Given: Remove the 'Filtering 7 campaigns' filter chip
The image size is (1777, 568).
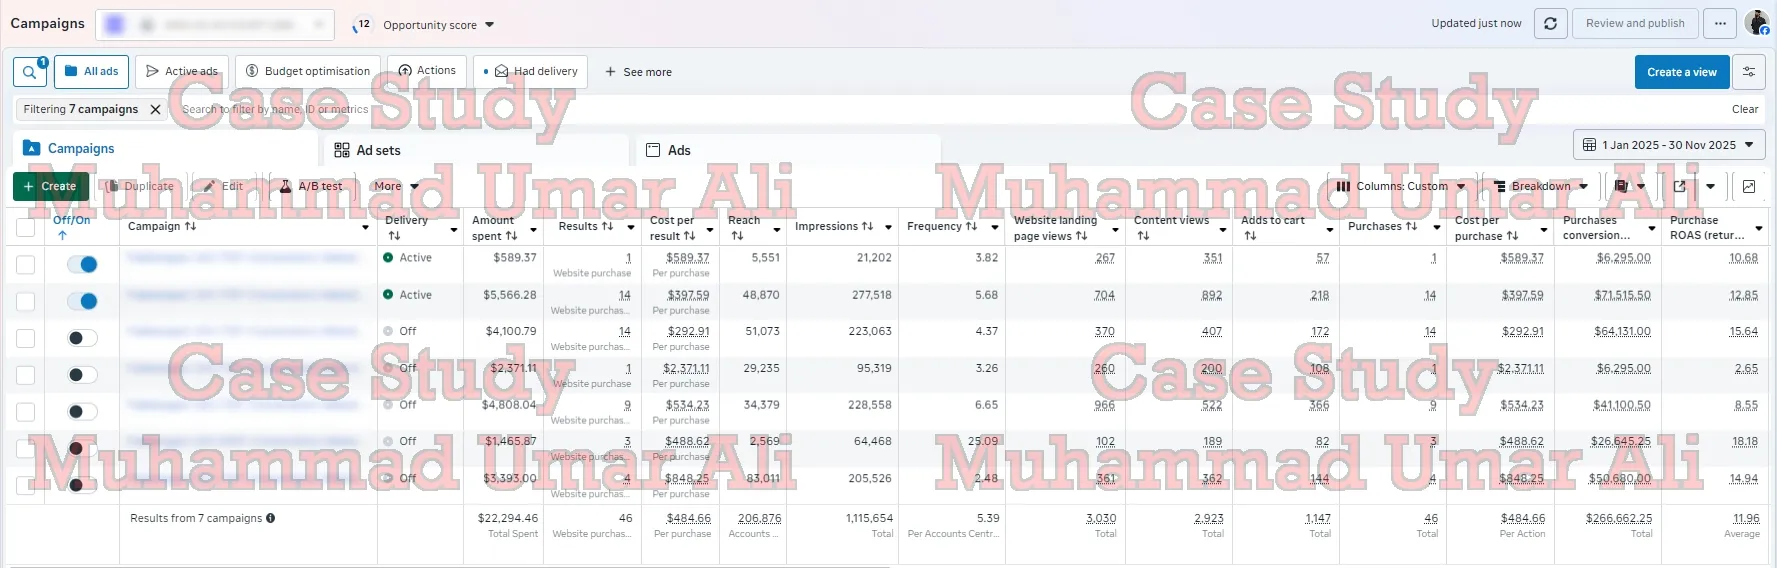Looking at the screenshot, I should click(155, 110).
